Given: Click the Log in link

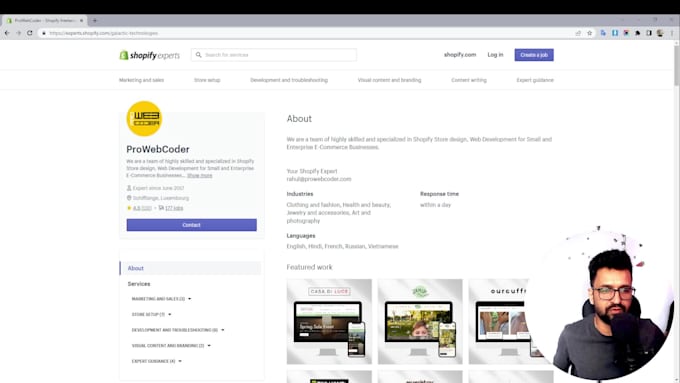Looking at the screenshot, I should [495, 55].
